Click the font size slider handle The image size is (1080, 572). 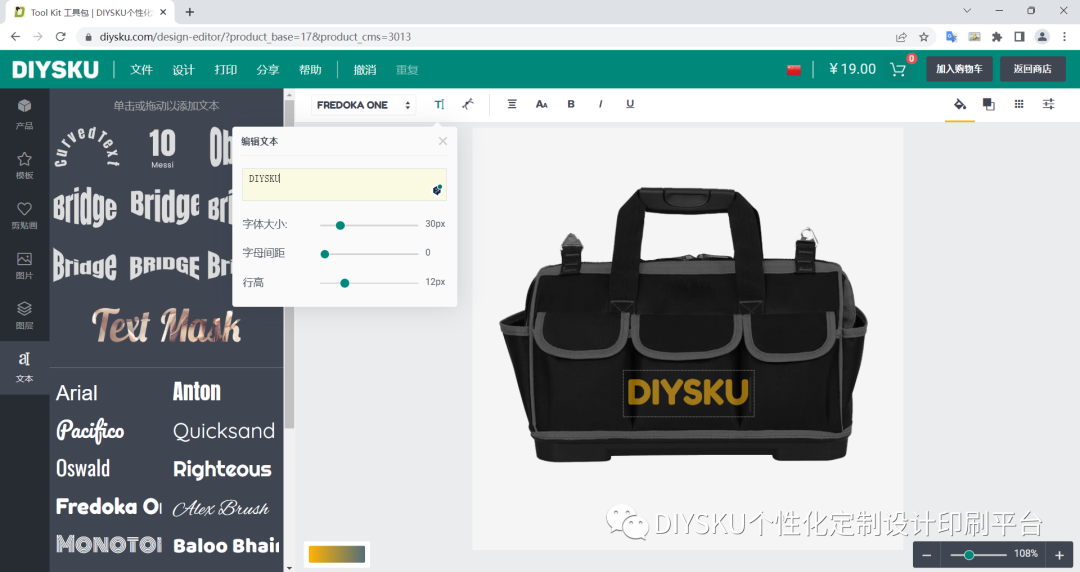pyautogui.click(x=340, y=225)
